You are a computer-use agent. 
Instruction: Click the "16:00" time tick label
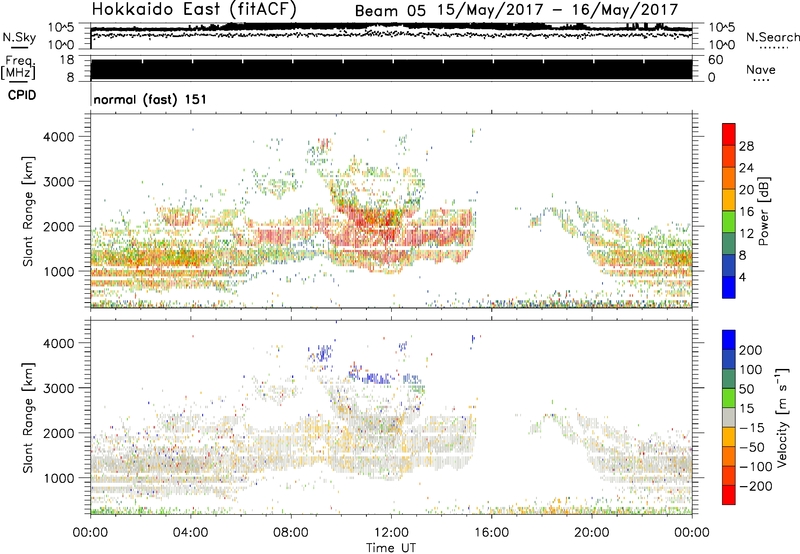491,533
